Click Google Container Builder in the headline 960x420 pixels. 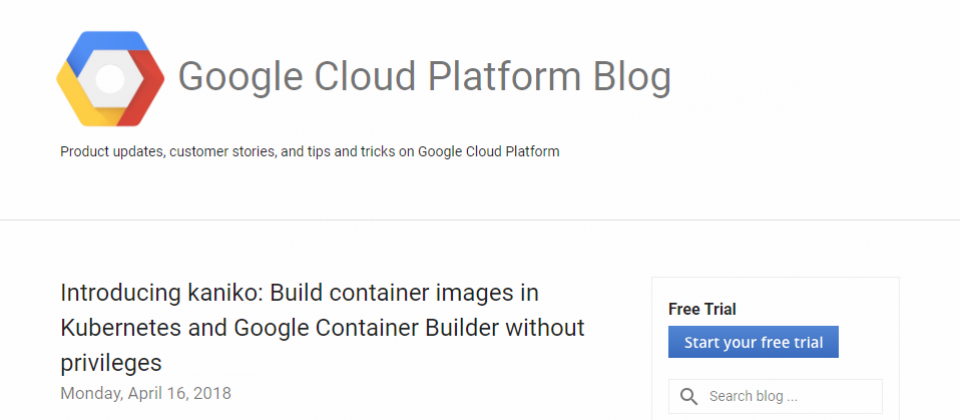pos(367,328)
